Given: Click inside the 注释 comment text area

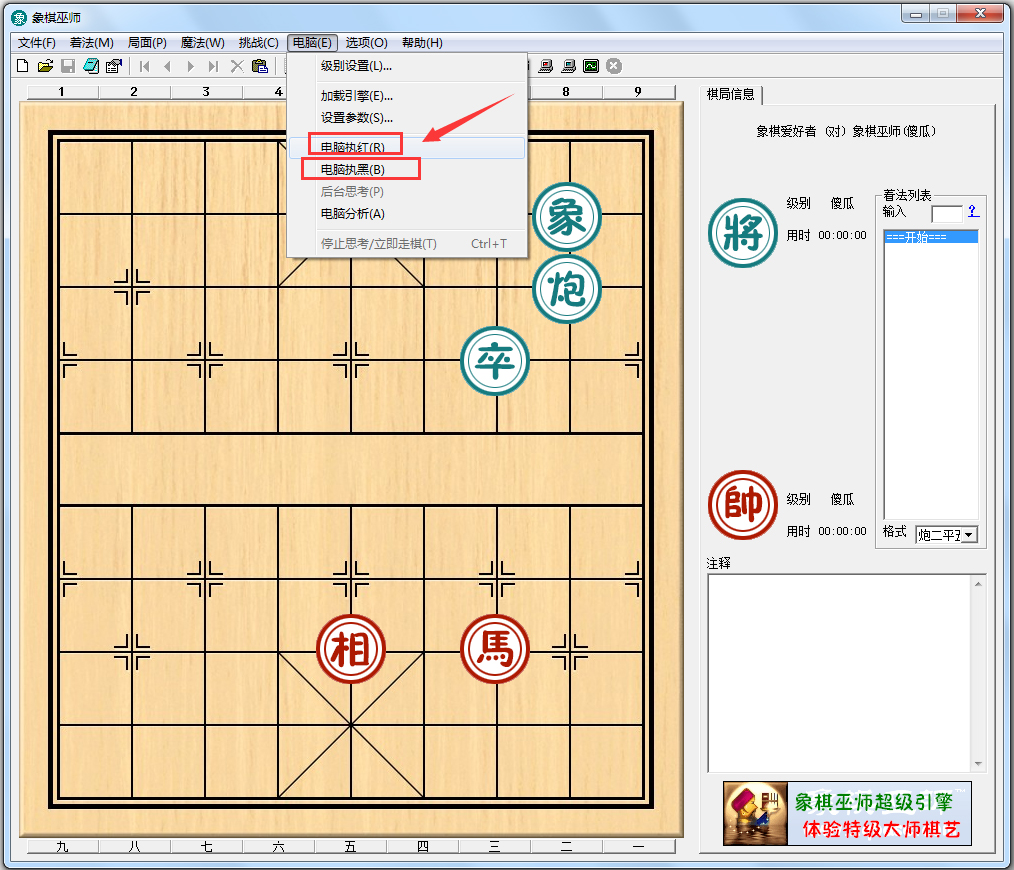Looking at the screenshot, I should pos(840,673).
